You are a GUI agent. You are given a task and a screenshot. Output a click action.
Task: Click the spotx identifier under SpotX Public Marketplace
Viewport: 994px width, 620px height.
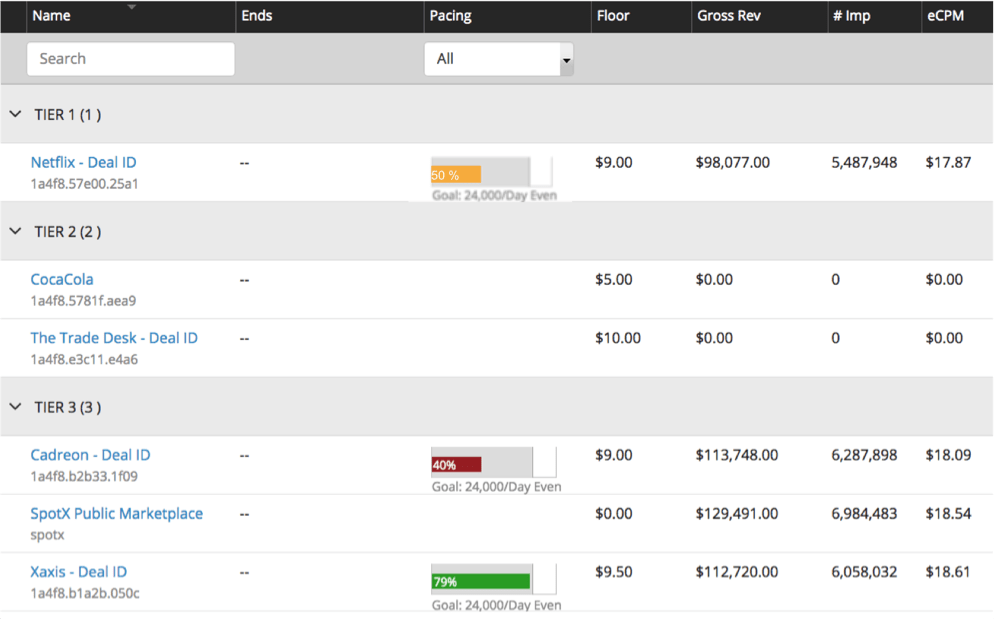(x=48, y=535)
